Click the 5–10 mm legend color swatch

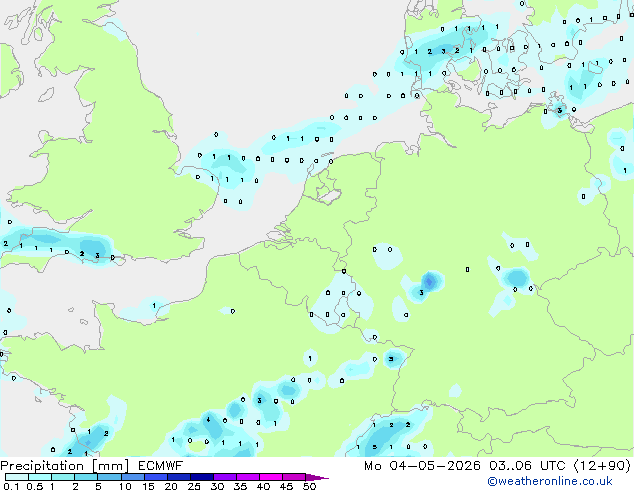(x=109, y=477)
